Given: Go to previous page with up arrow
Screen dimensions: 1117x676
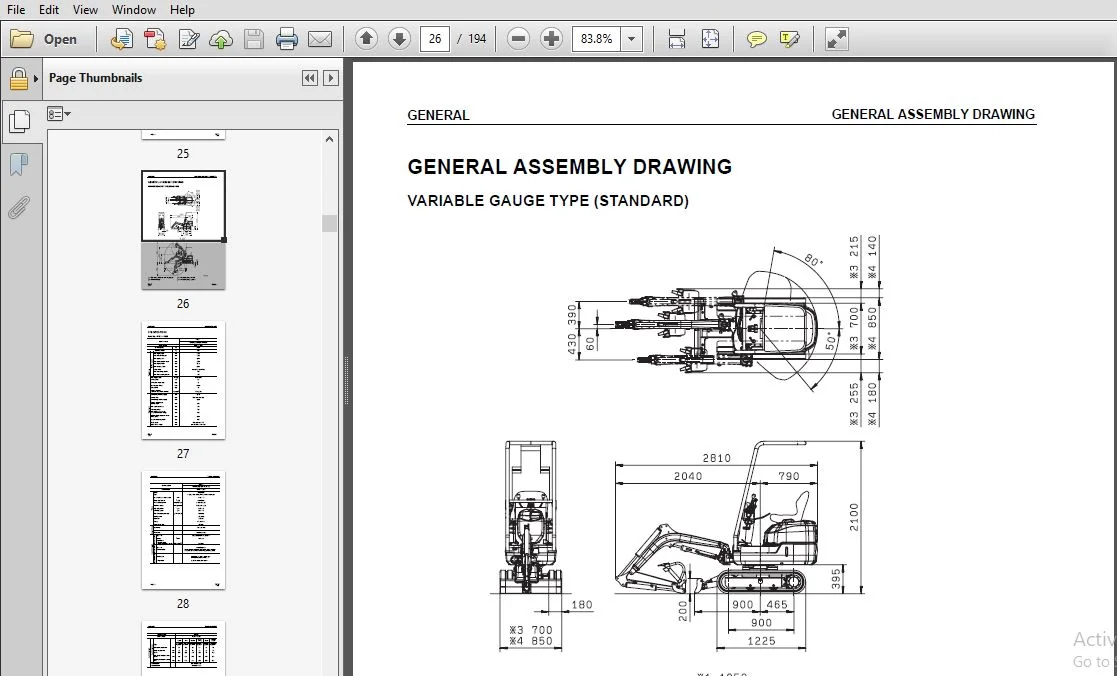Looking at the screenshot, I should [x=366, y=38].
